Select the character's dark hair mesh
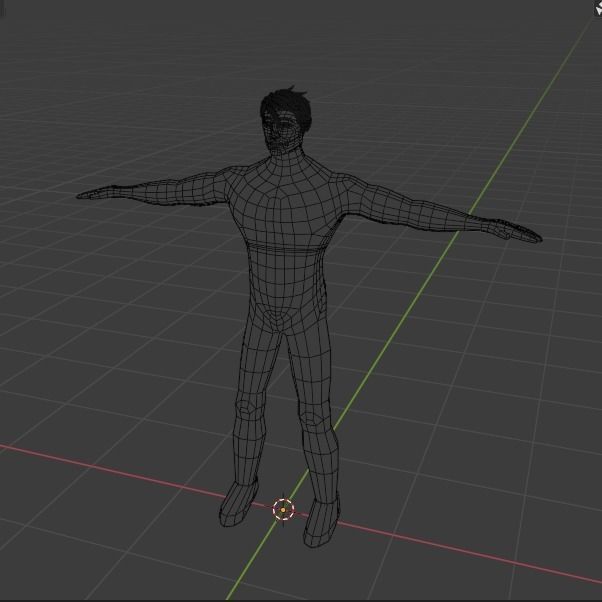 click(286, 108)
